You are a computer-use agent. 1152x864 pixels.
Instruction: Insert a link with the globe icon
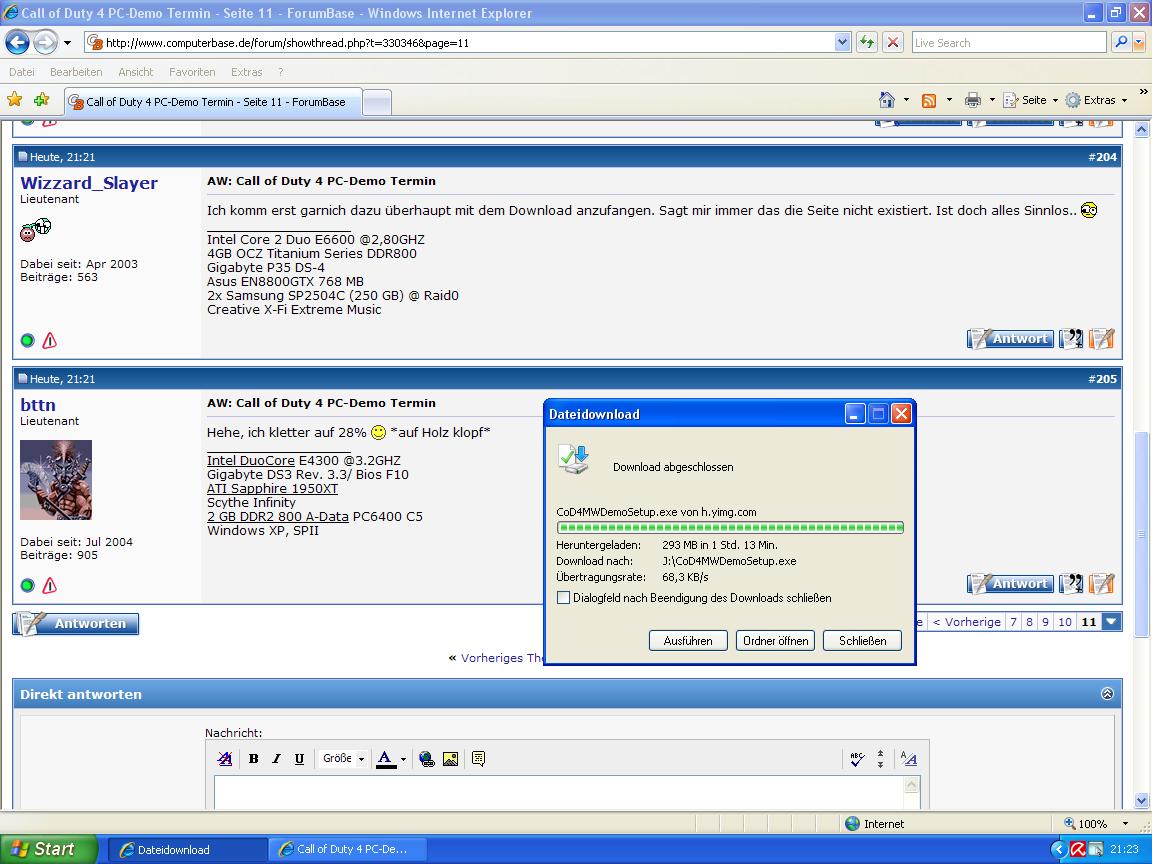pyautogui.click(x=427, y=759)
